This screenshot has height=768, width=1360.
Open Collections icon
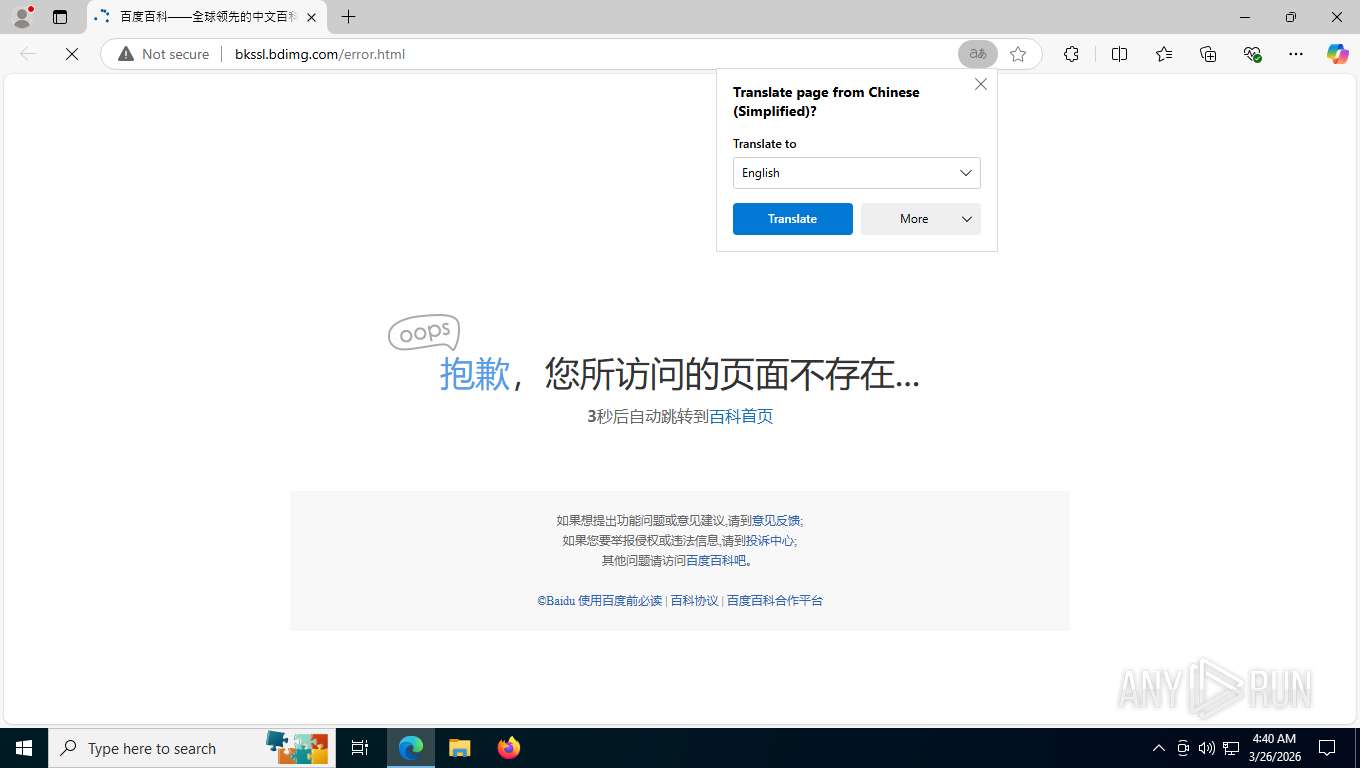[x=1208, y=54]
